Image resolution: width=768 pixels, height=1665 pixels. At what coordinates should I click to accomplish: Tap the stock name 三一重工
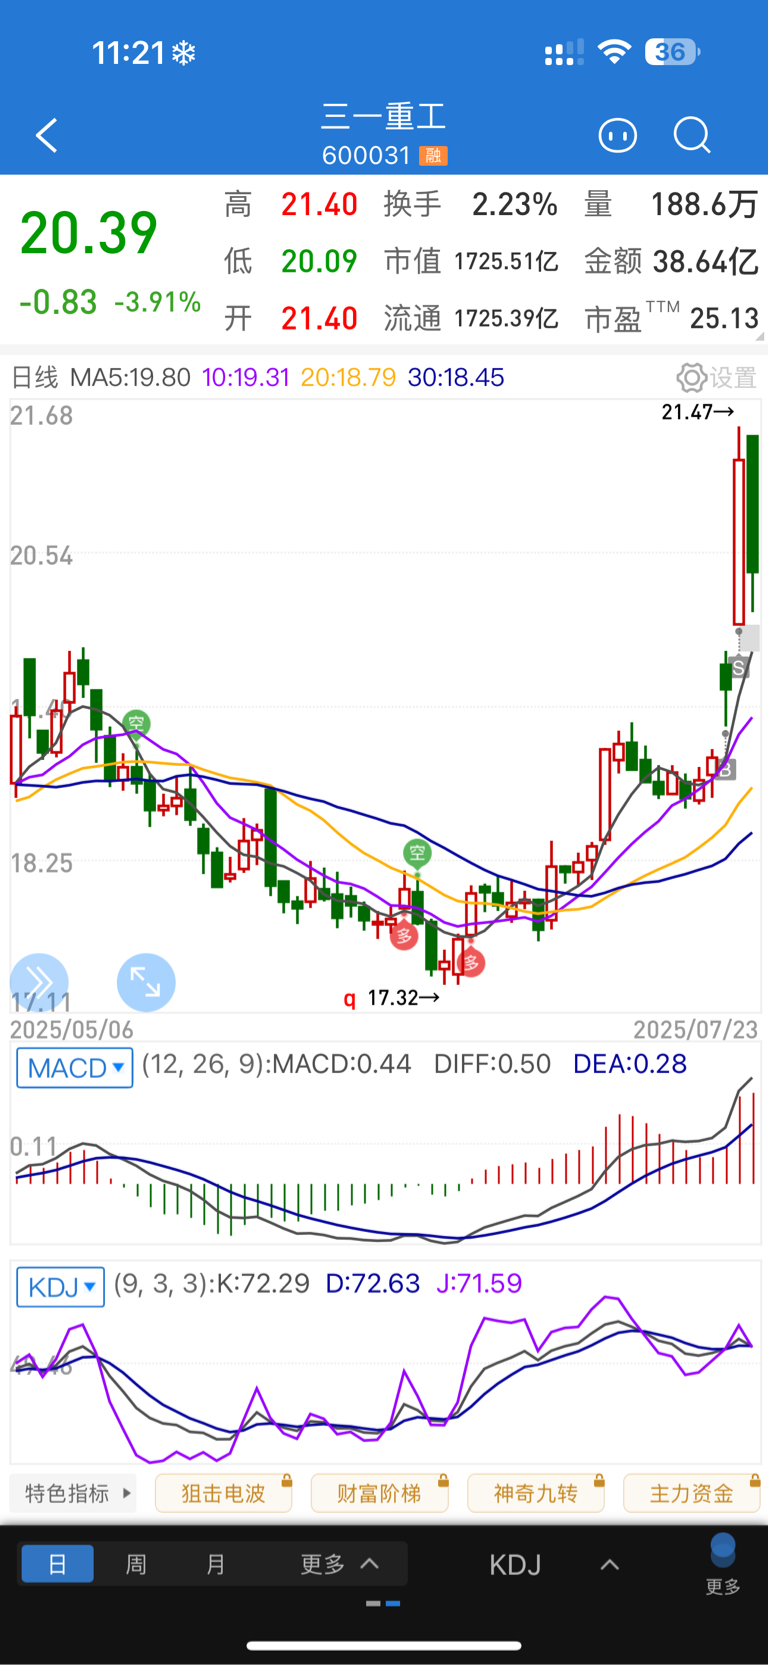click(384, 116)
